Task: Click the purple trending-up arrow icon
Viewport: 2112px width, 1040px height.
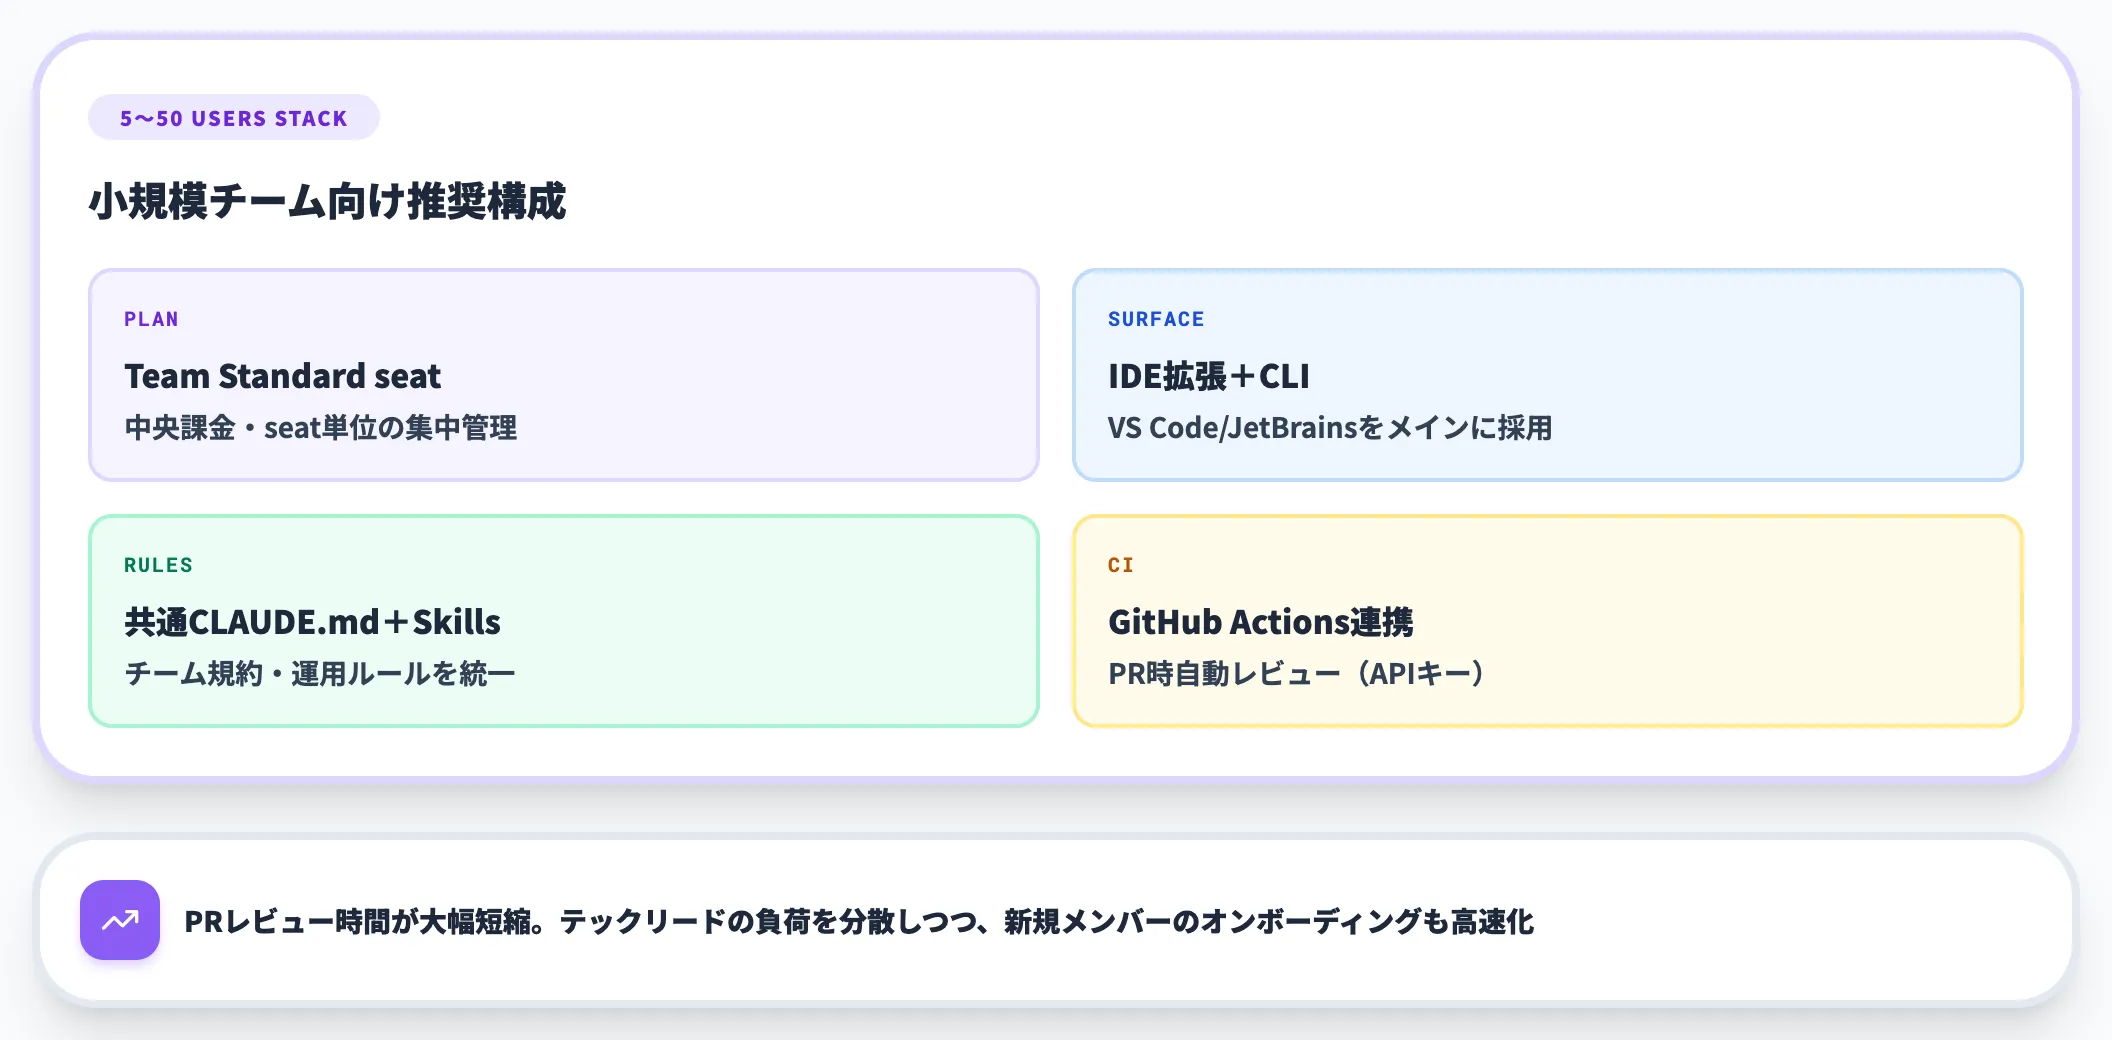Action: tap(120, 920)
